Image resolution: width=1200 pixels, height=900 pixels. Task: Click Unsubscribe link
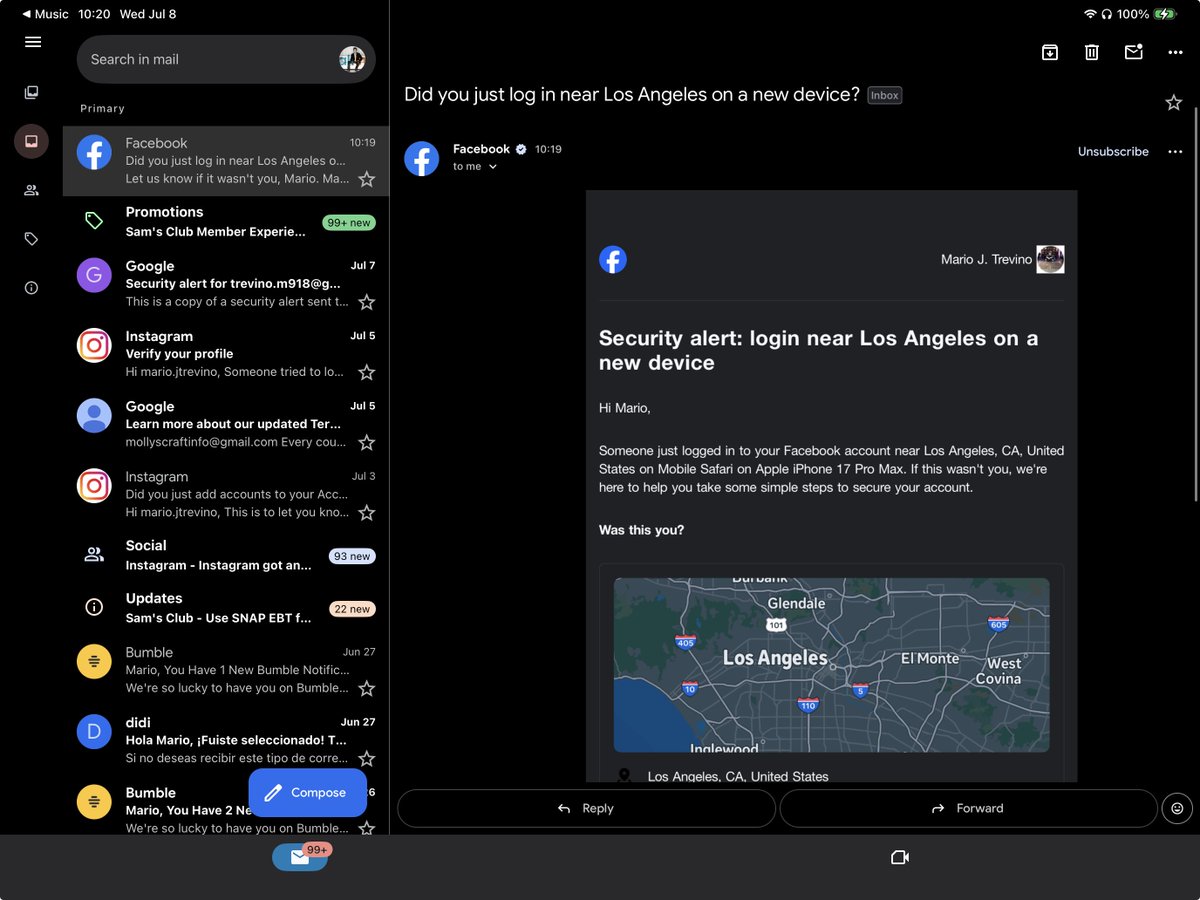pos(1113,152)
